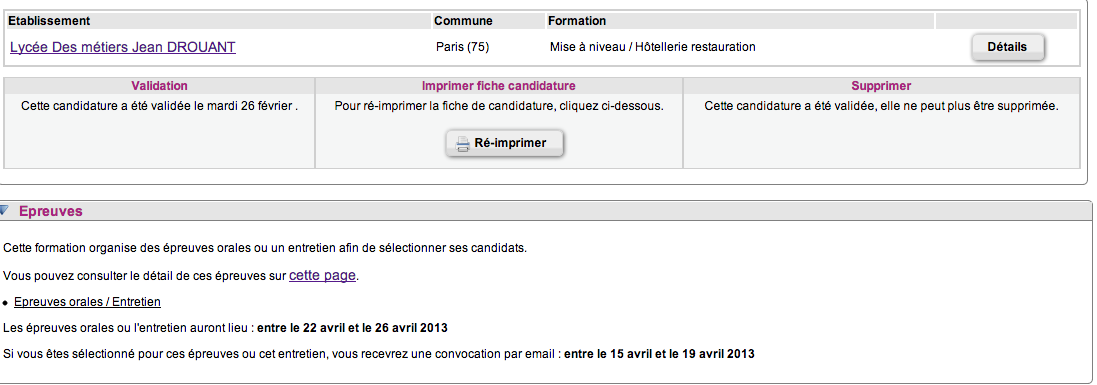Open the Détails button for this candidature
Image resolution: width=1097 pixels, height=385 pixels.
click(x=1007, y=48)
